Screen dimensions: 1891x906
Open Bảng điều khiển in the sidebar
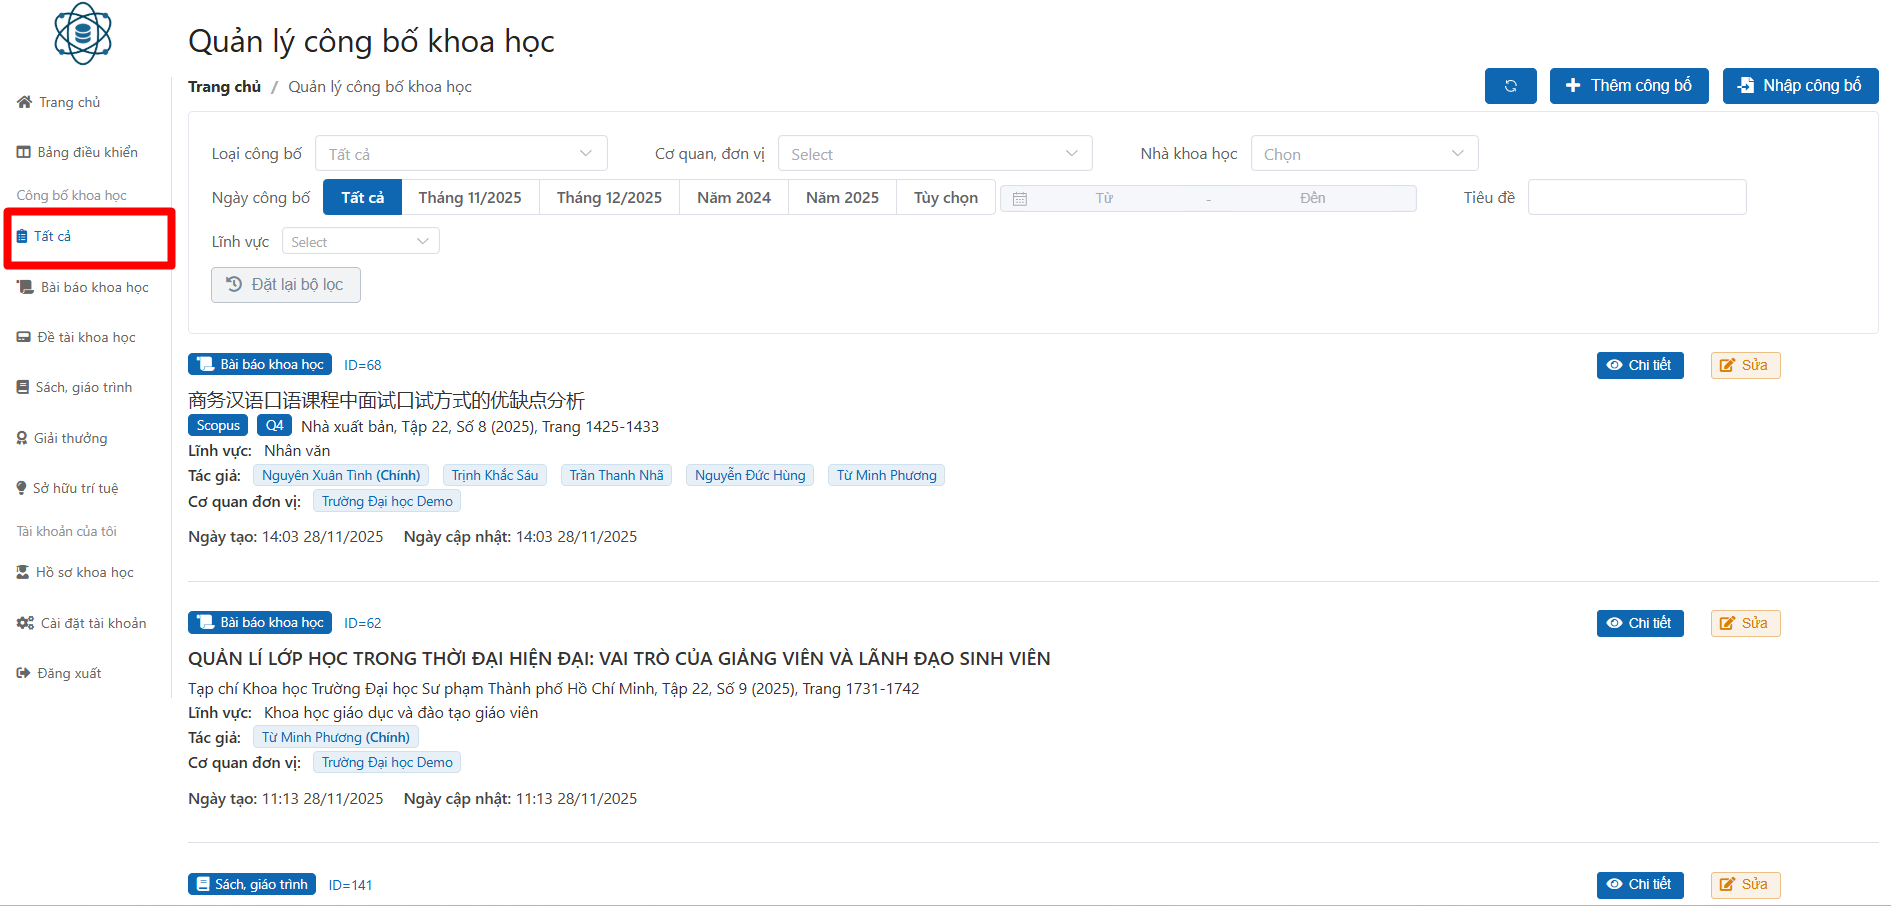click(87, 152)
